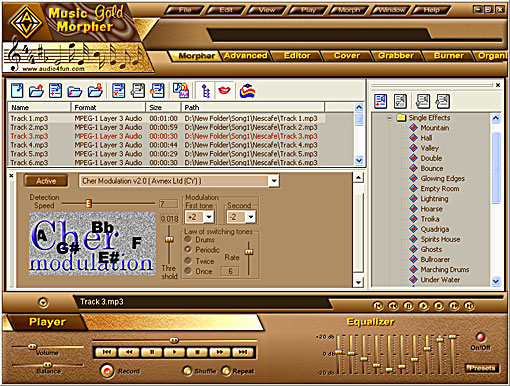Click the folder icon with red up arrow
The image size is (510, 386).
36,91
